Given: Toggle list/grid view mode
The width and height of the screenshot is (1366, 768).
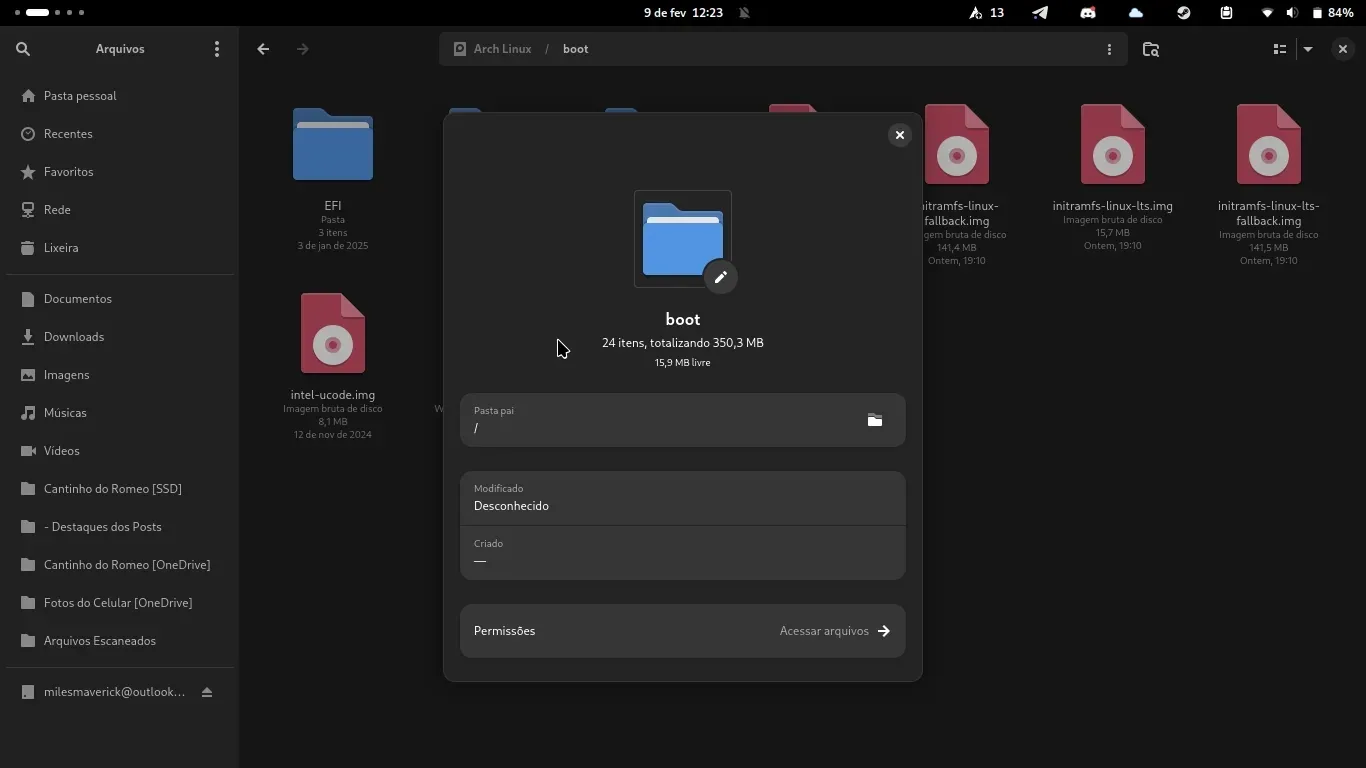Looking at the screenshot, I should 1279,49.
